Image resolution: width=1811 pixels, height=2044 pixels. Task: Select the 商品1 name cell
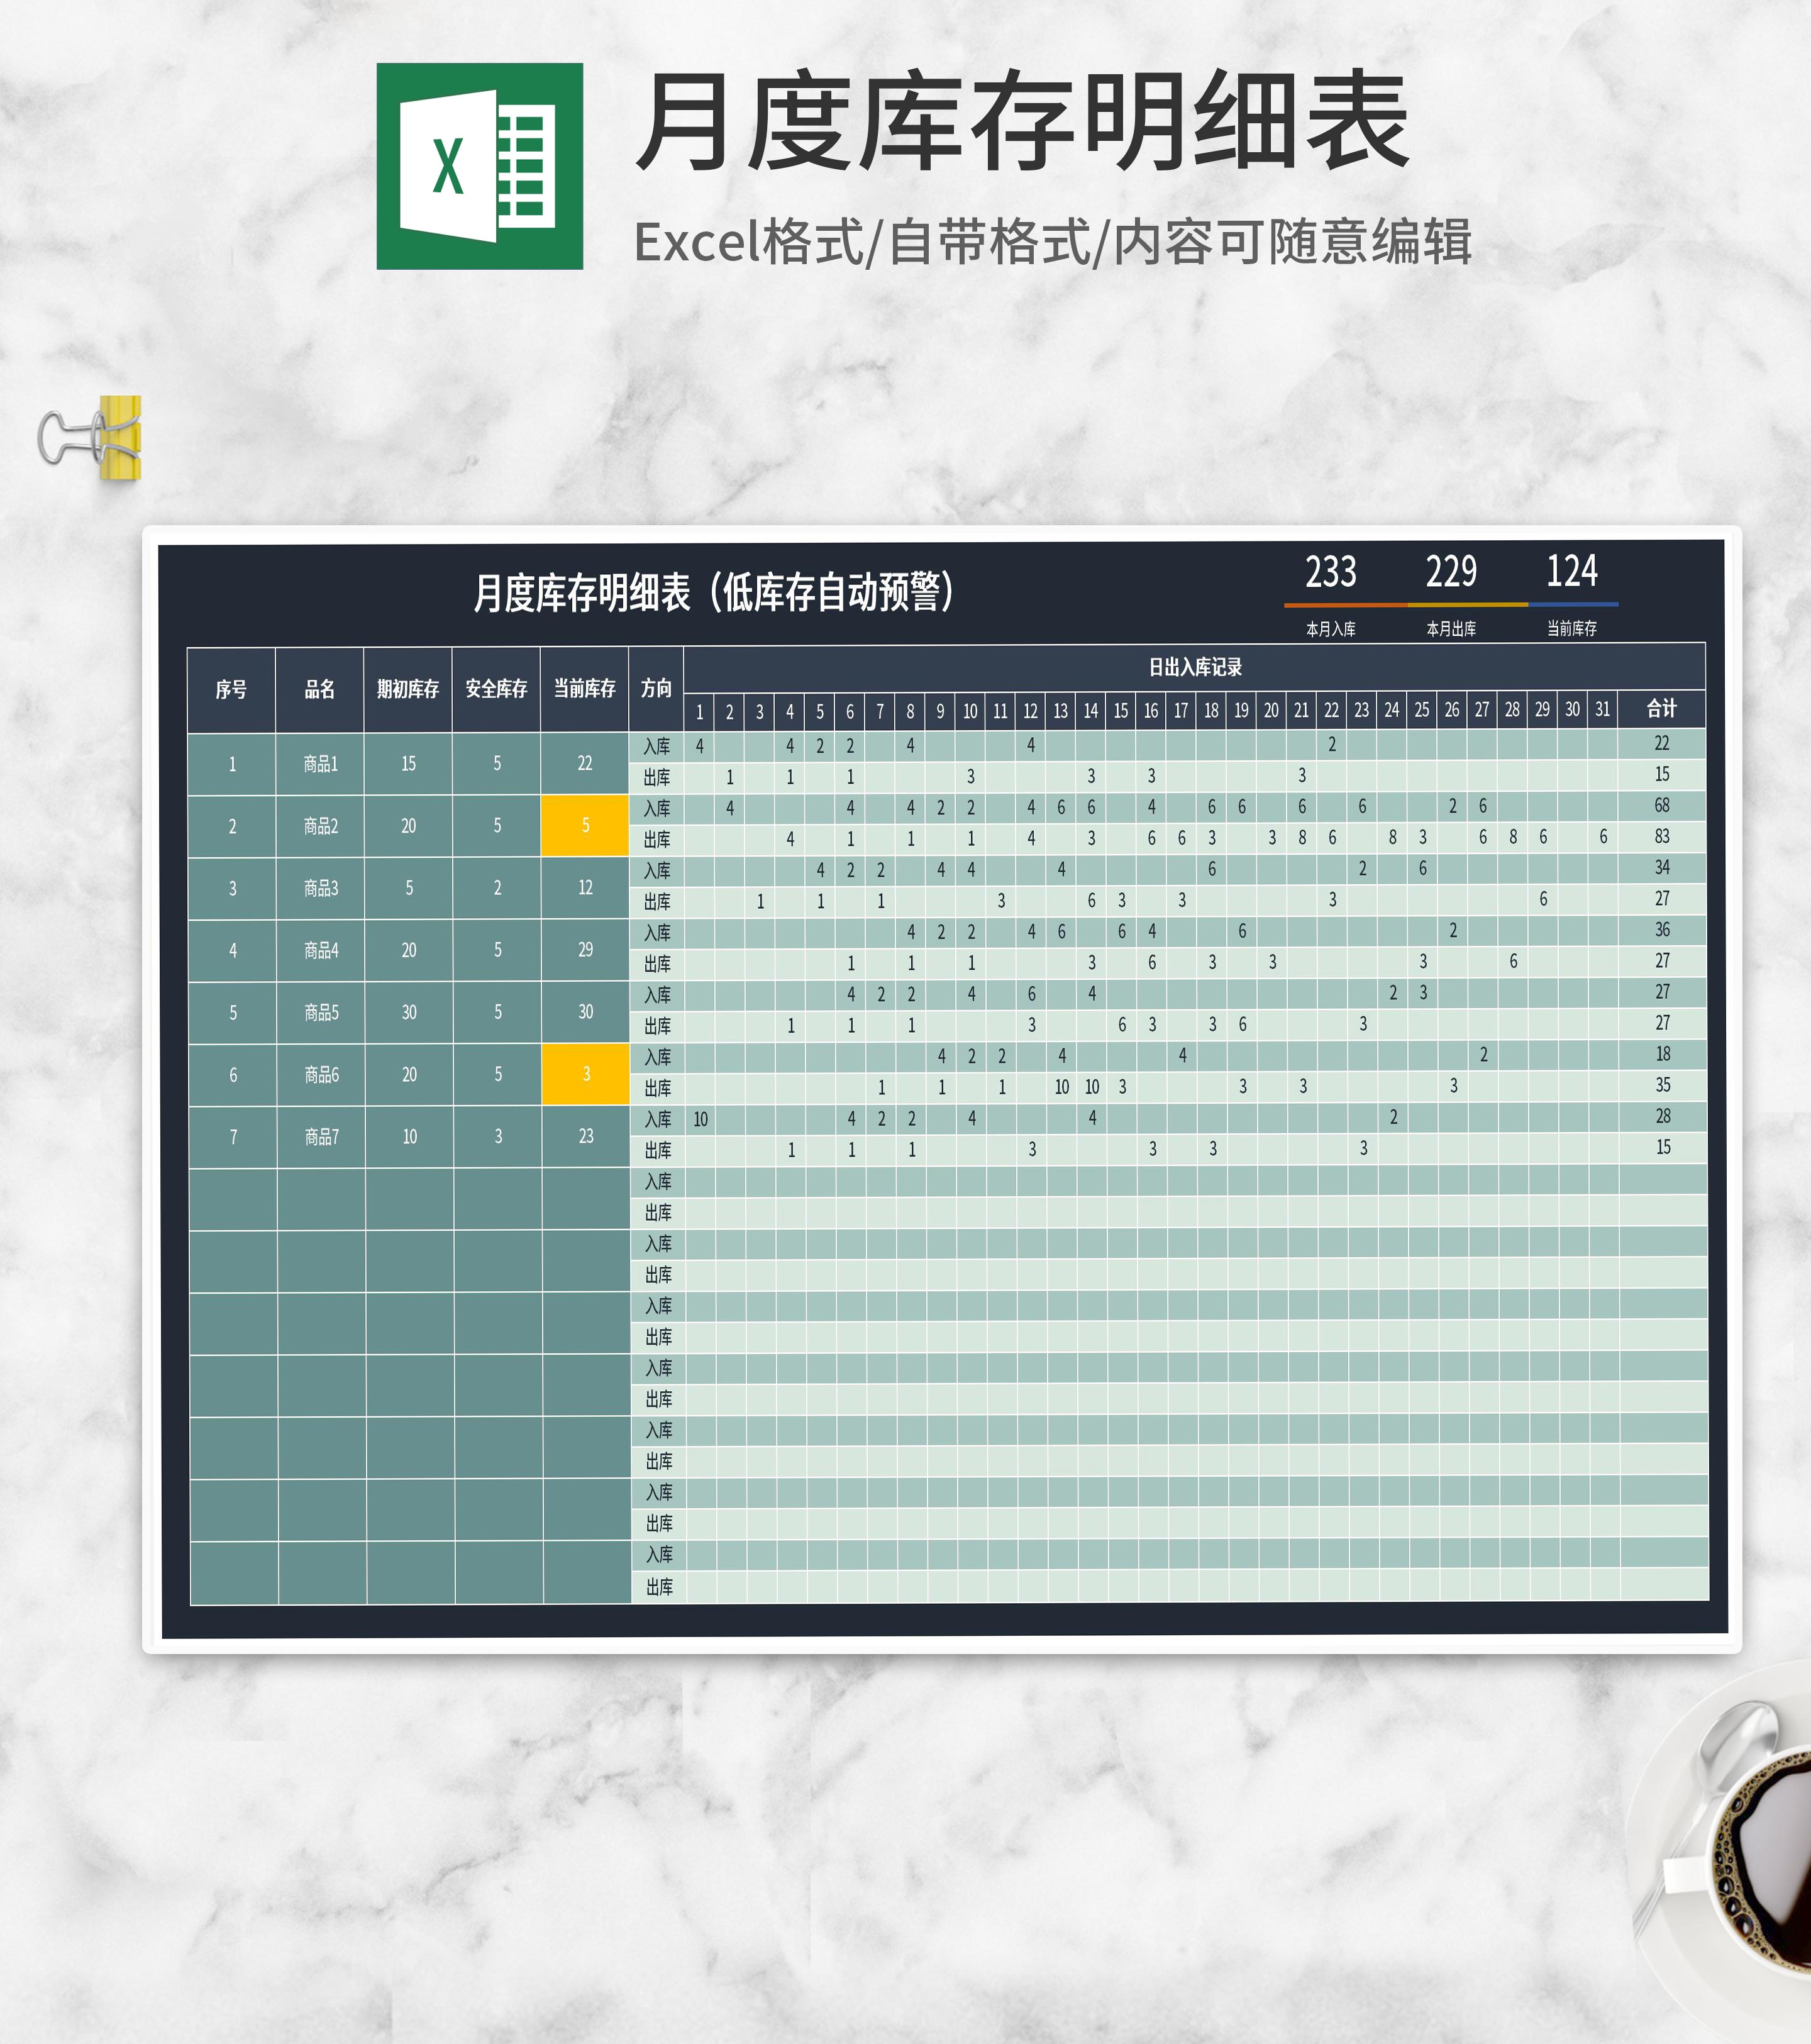320,764
